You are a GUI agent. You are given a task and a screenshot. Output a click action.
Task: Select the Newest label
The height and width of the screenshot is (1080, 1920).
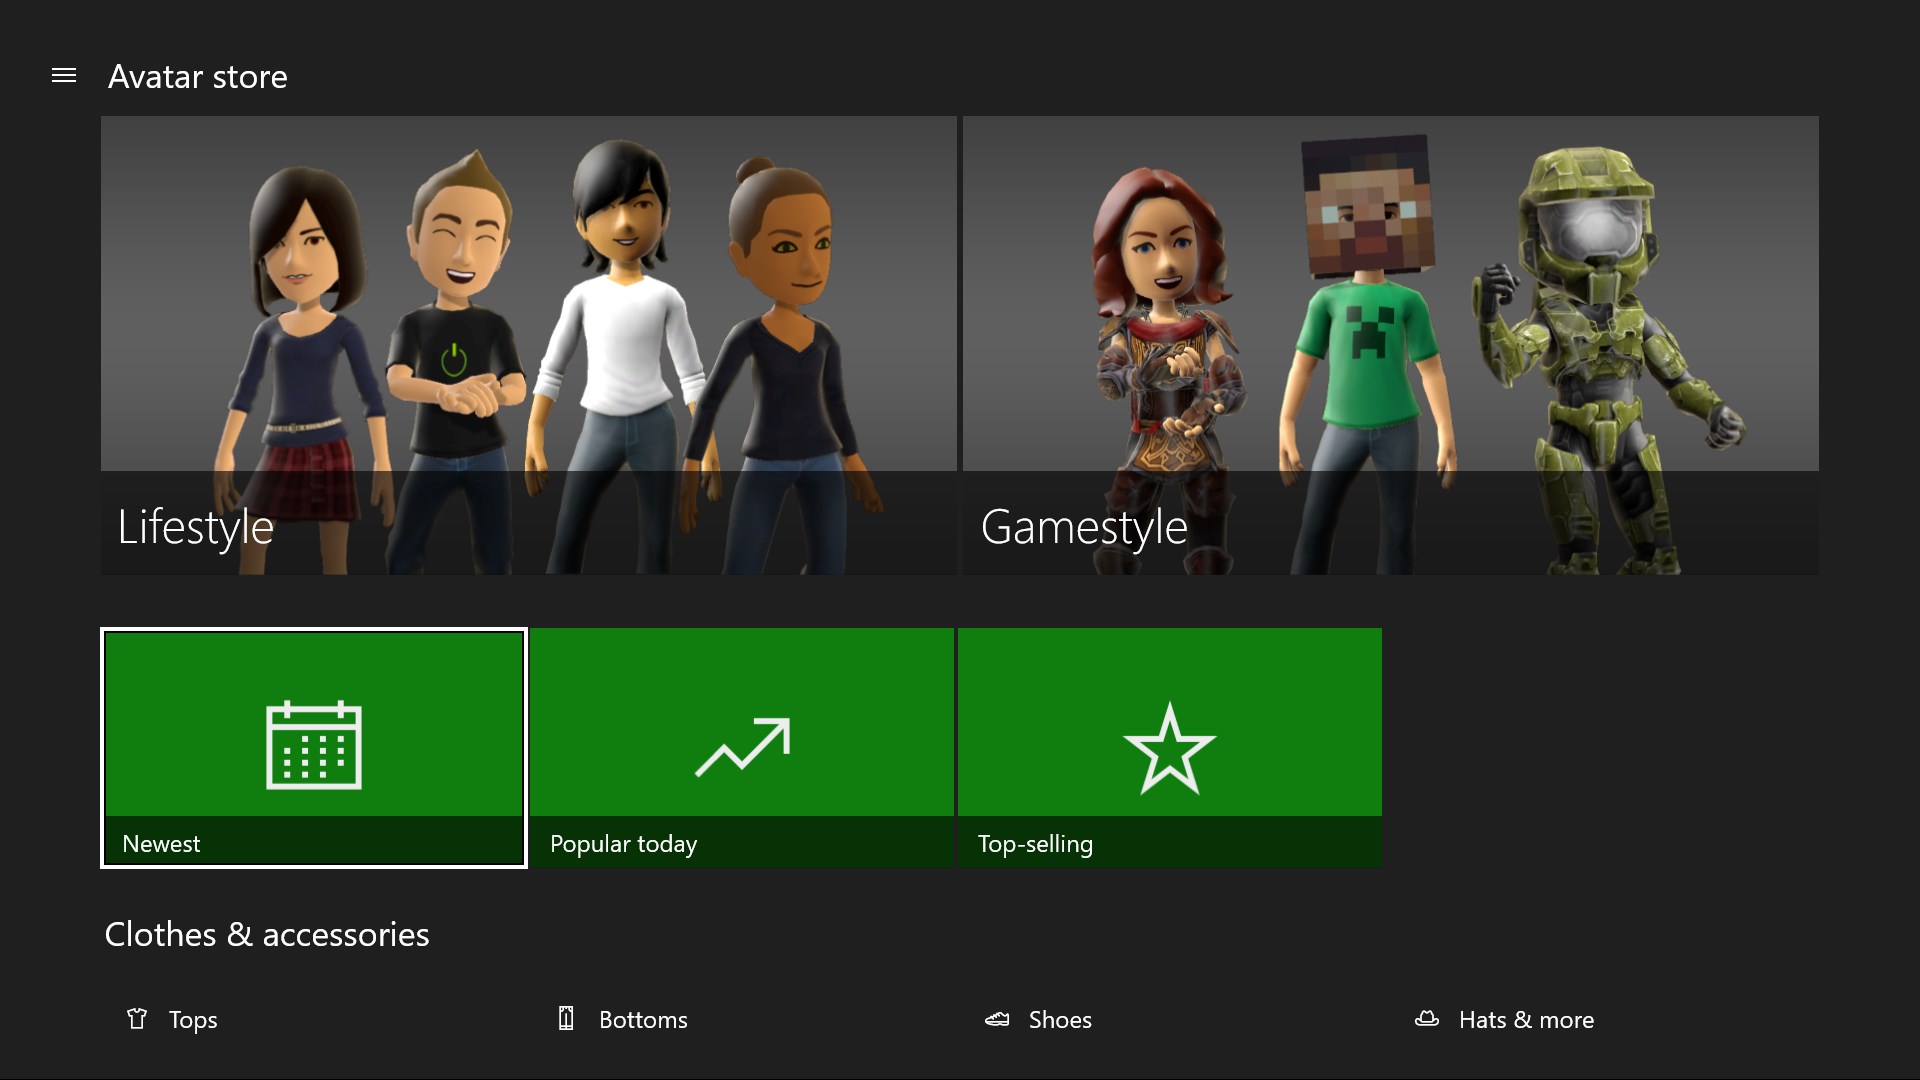(161, 844)
